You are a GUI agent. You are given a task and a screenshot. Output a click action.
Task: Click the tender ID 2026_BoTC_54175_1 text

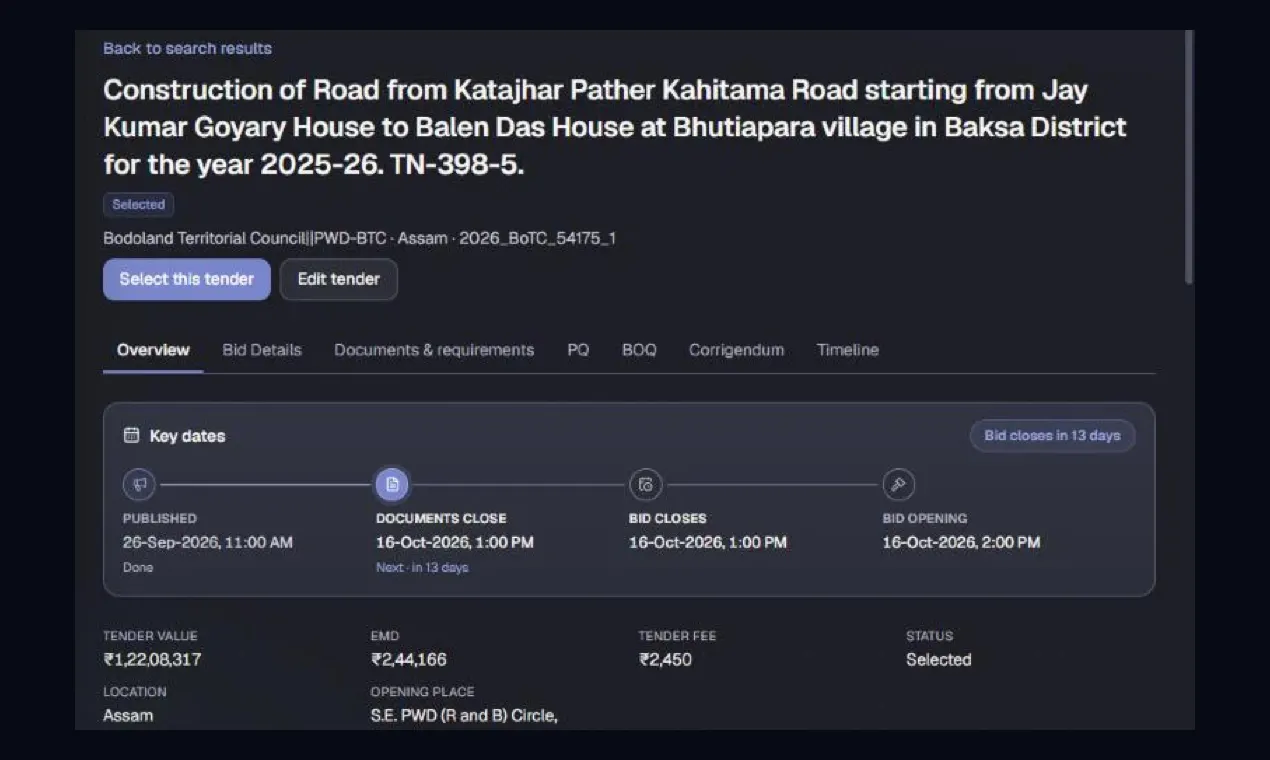click(x=537, y=239)
